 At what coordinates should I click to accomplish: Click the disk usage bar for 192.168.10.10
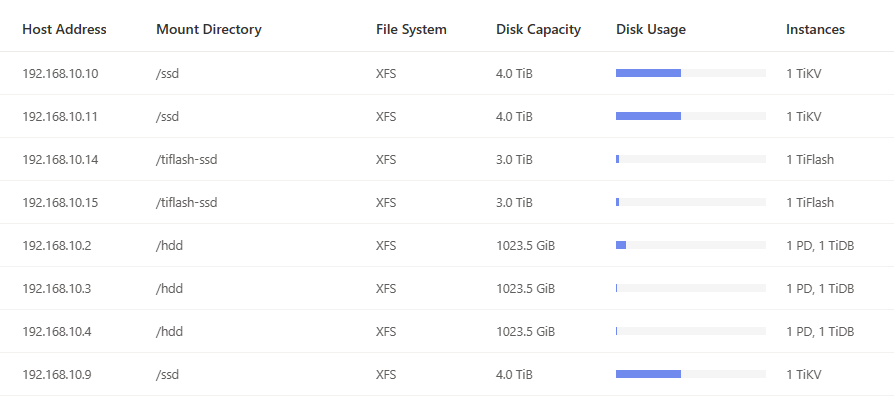coord(690,73)
